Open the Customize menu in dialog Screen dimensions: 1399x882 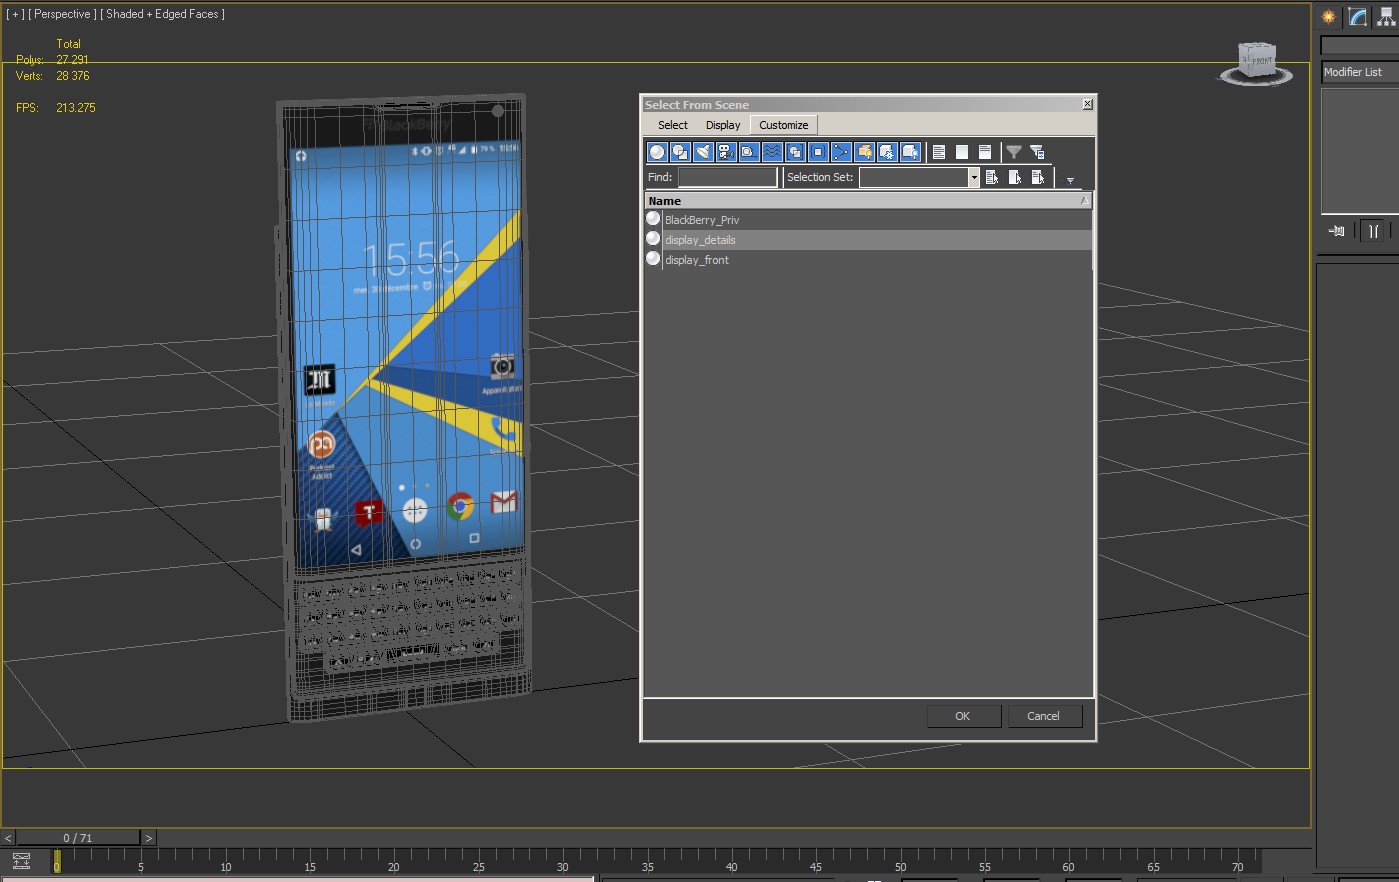(784, 125)
